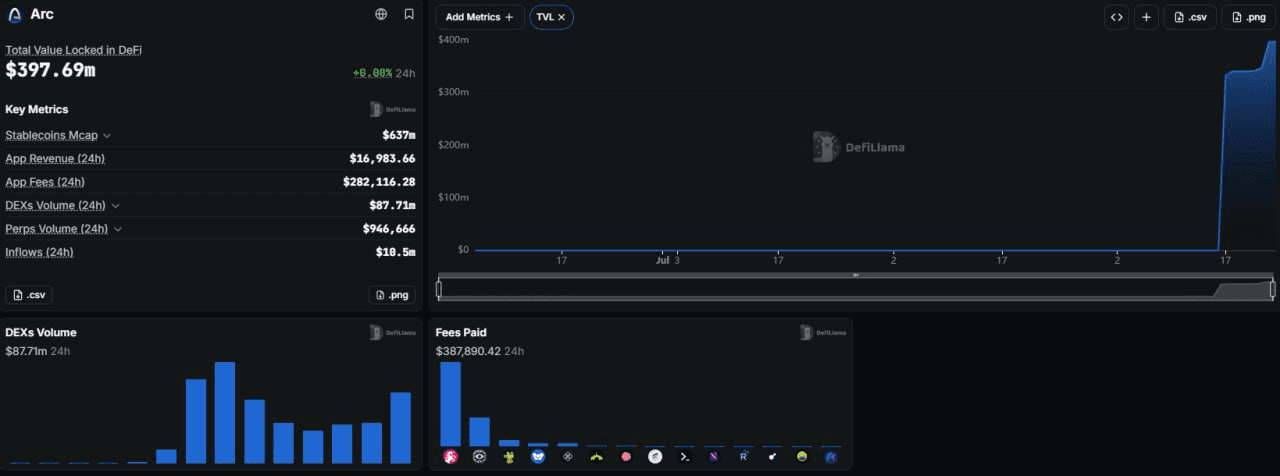Screen dimensions: 1280x476
Task: Click the $282,116.28 fees value
Action: [x=379, y=182]
